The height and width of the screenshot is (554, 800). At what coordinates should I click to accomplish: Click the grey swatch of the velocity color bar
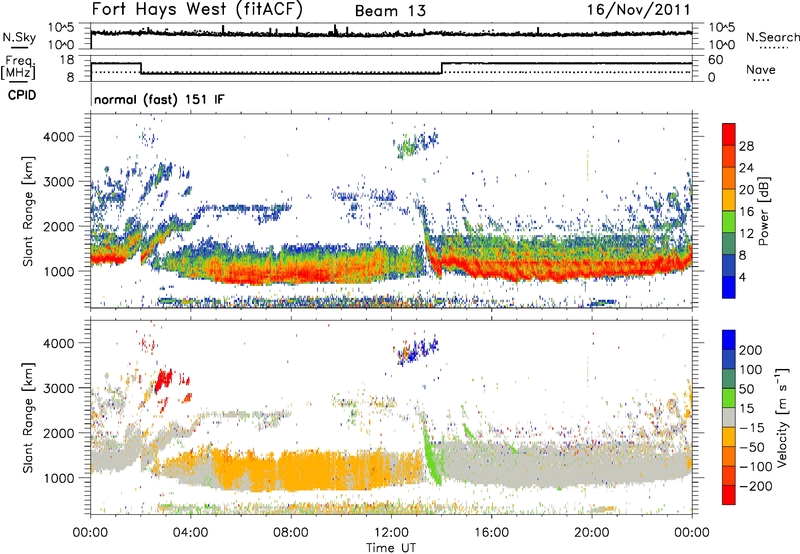(x=729, y=417)
